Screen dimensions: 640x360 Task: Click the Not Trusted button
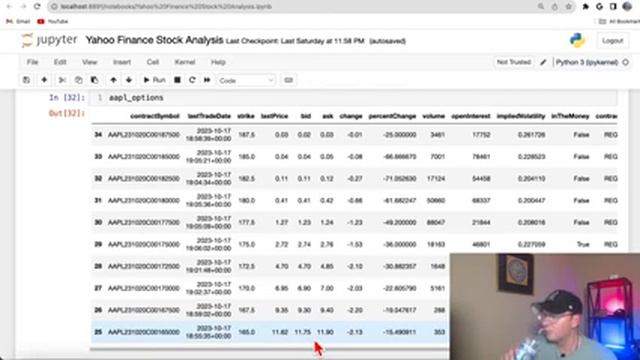coord(513,62)
